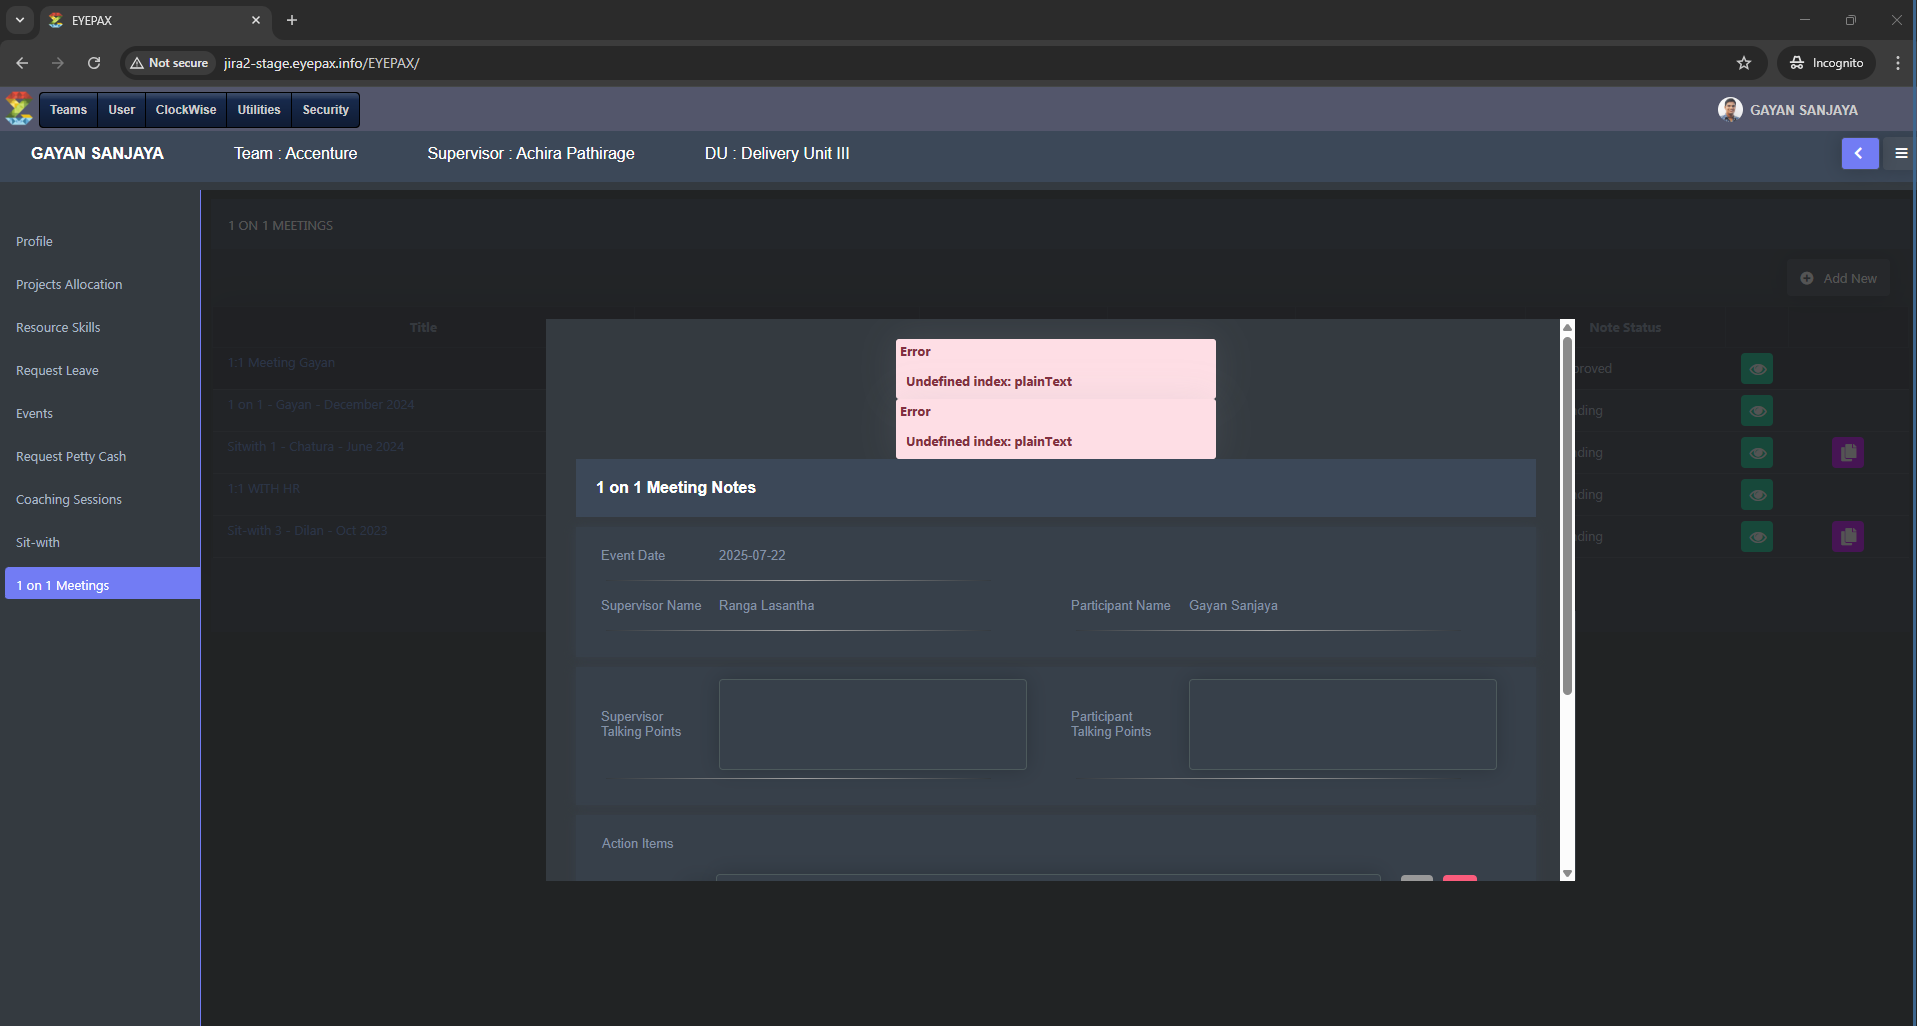The width and height of the screenshot is (1917, 1026).
Task: Click the user avatar next to GAYAN SANJAYA
Action: click(1729, 110)
